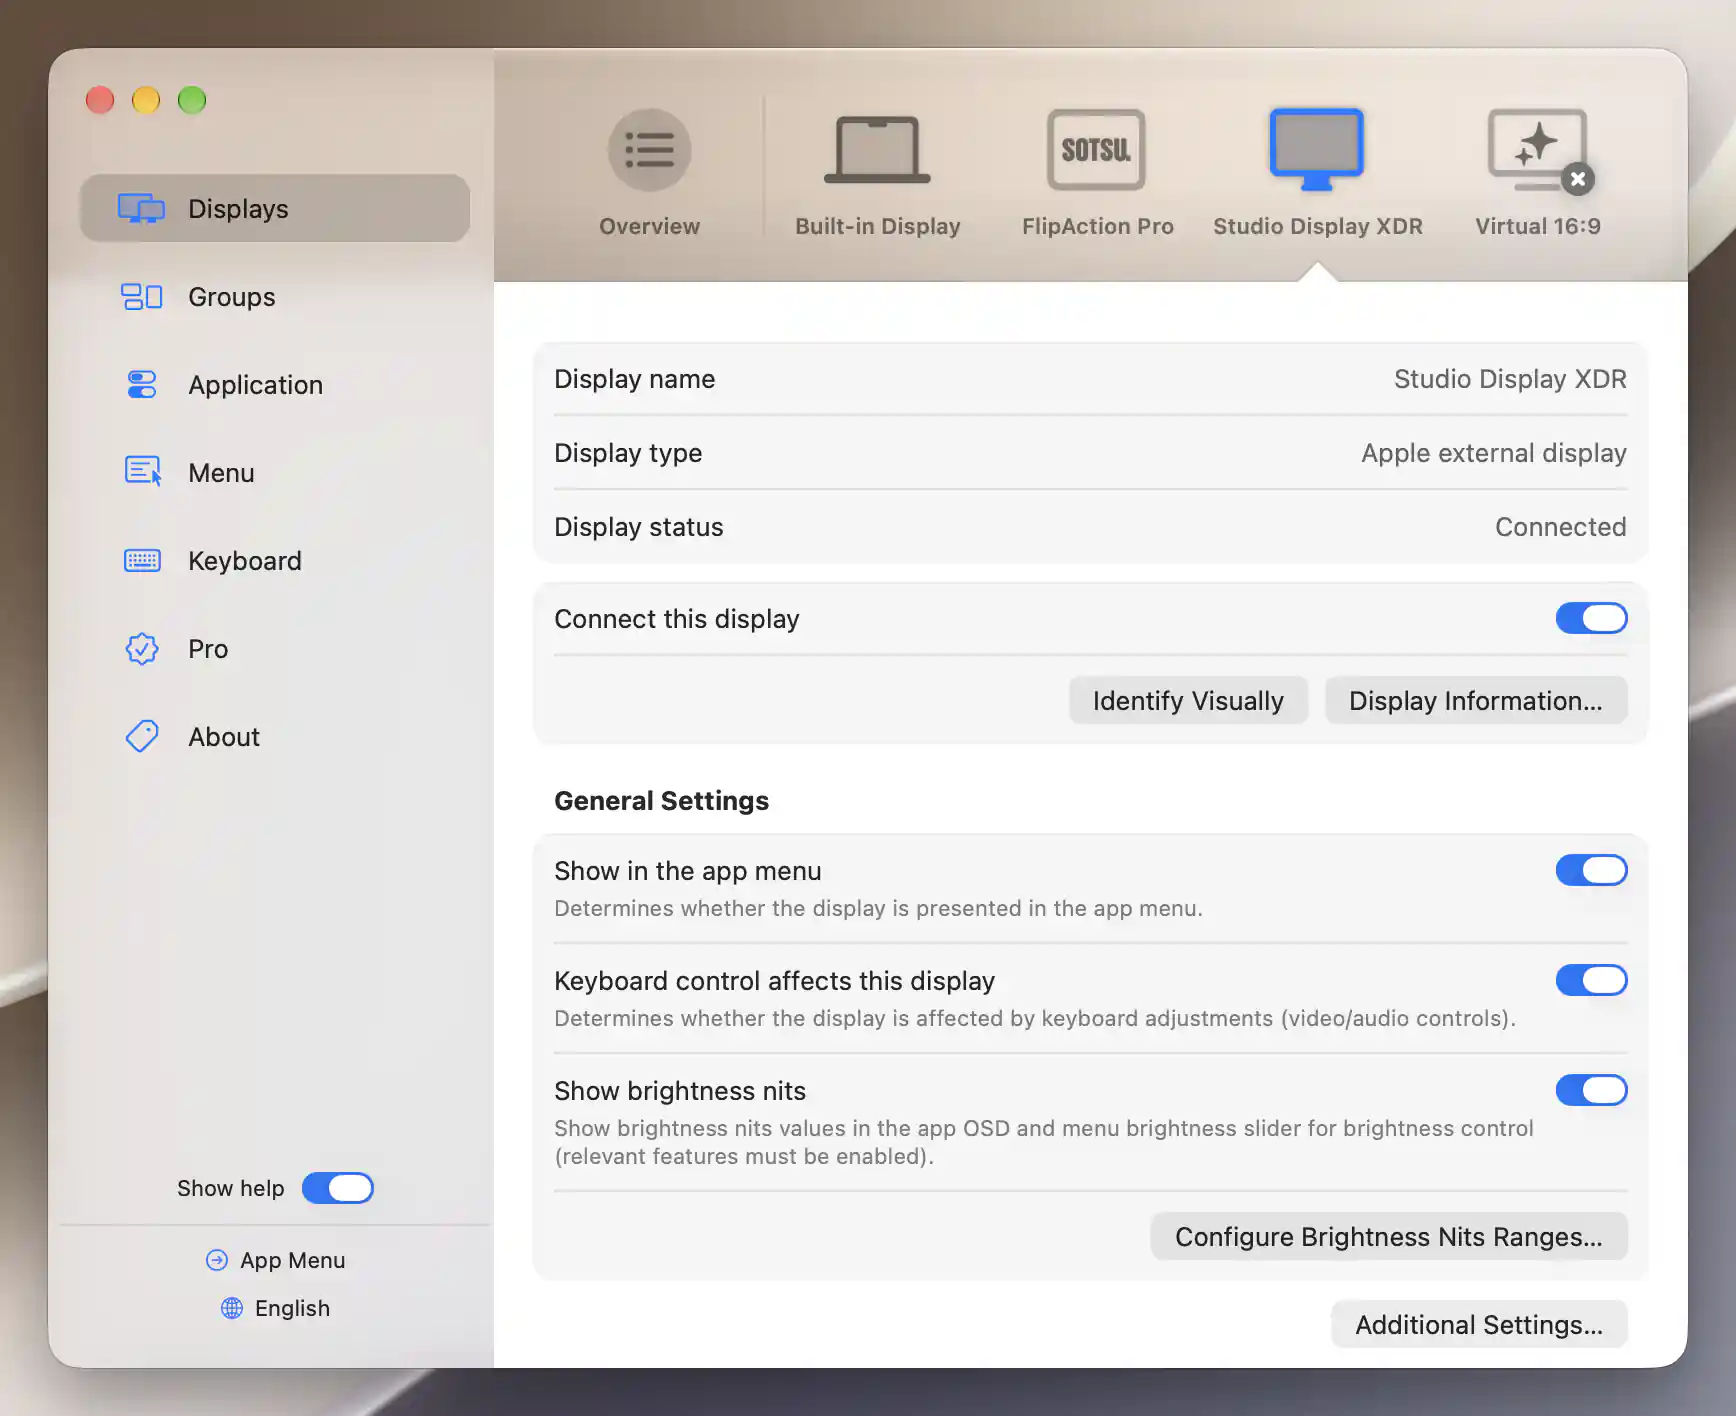Click the Keyboard sidebar icon
1736x1416 pixels.
(142, 560)
